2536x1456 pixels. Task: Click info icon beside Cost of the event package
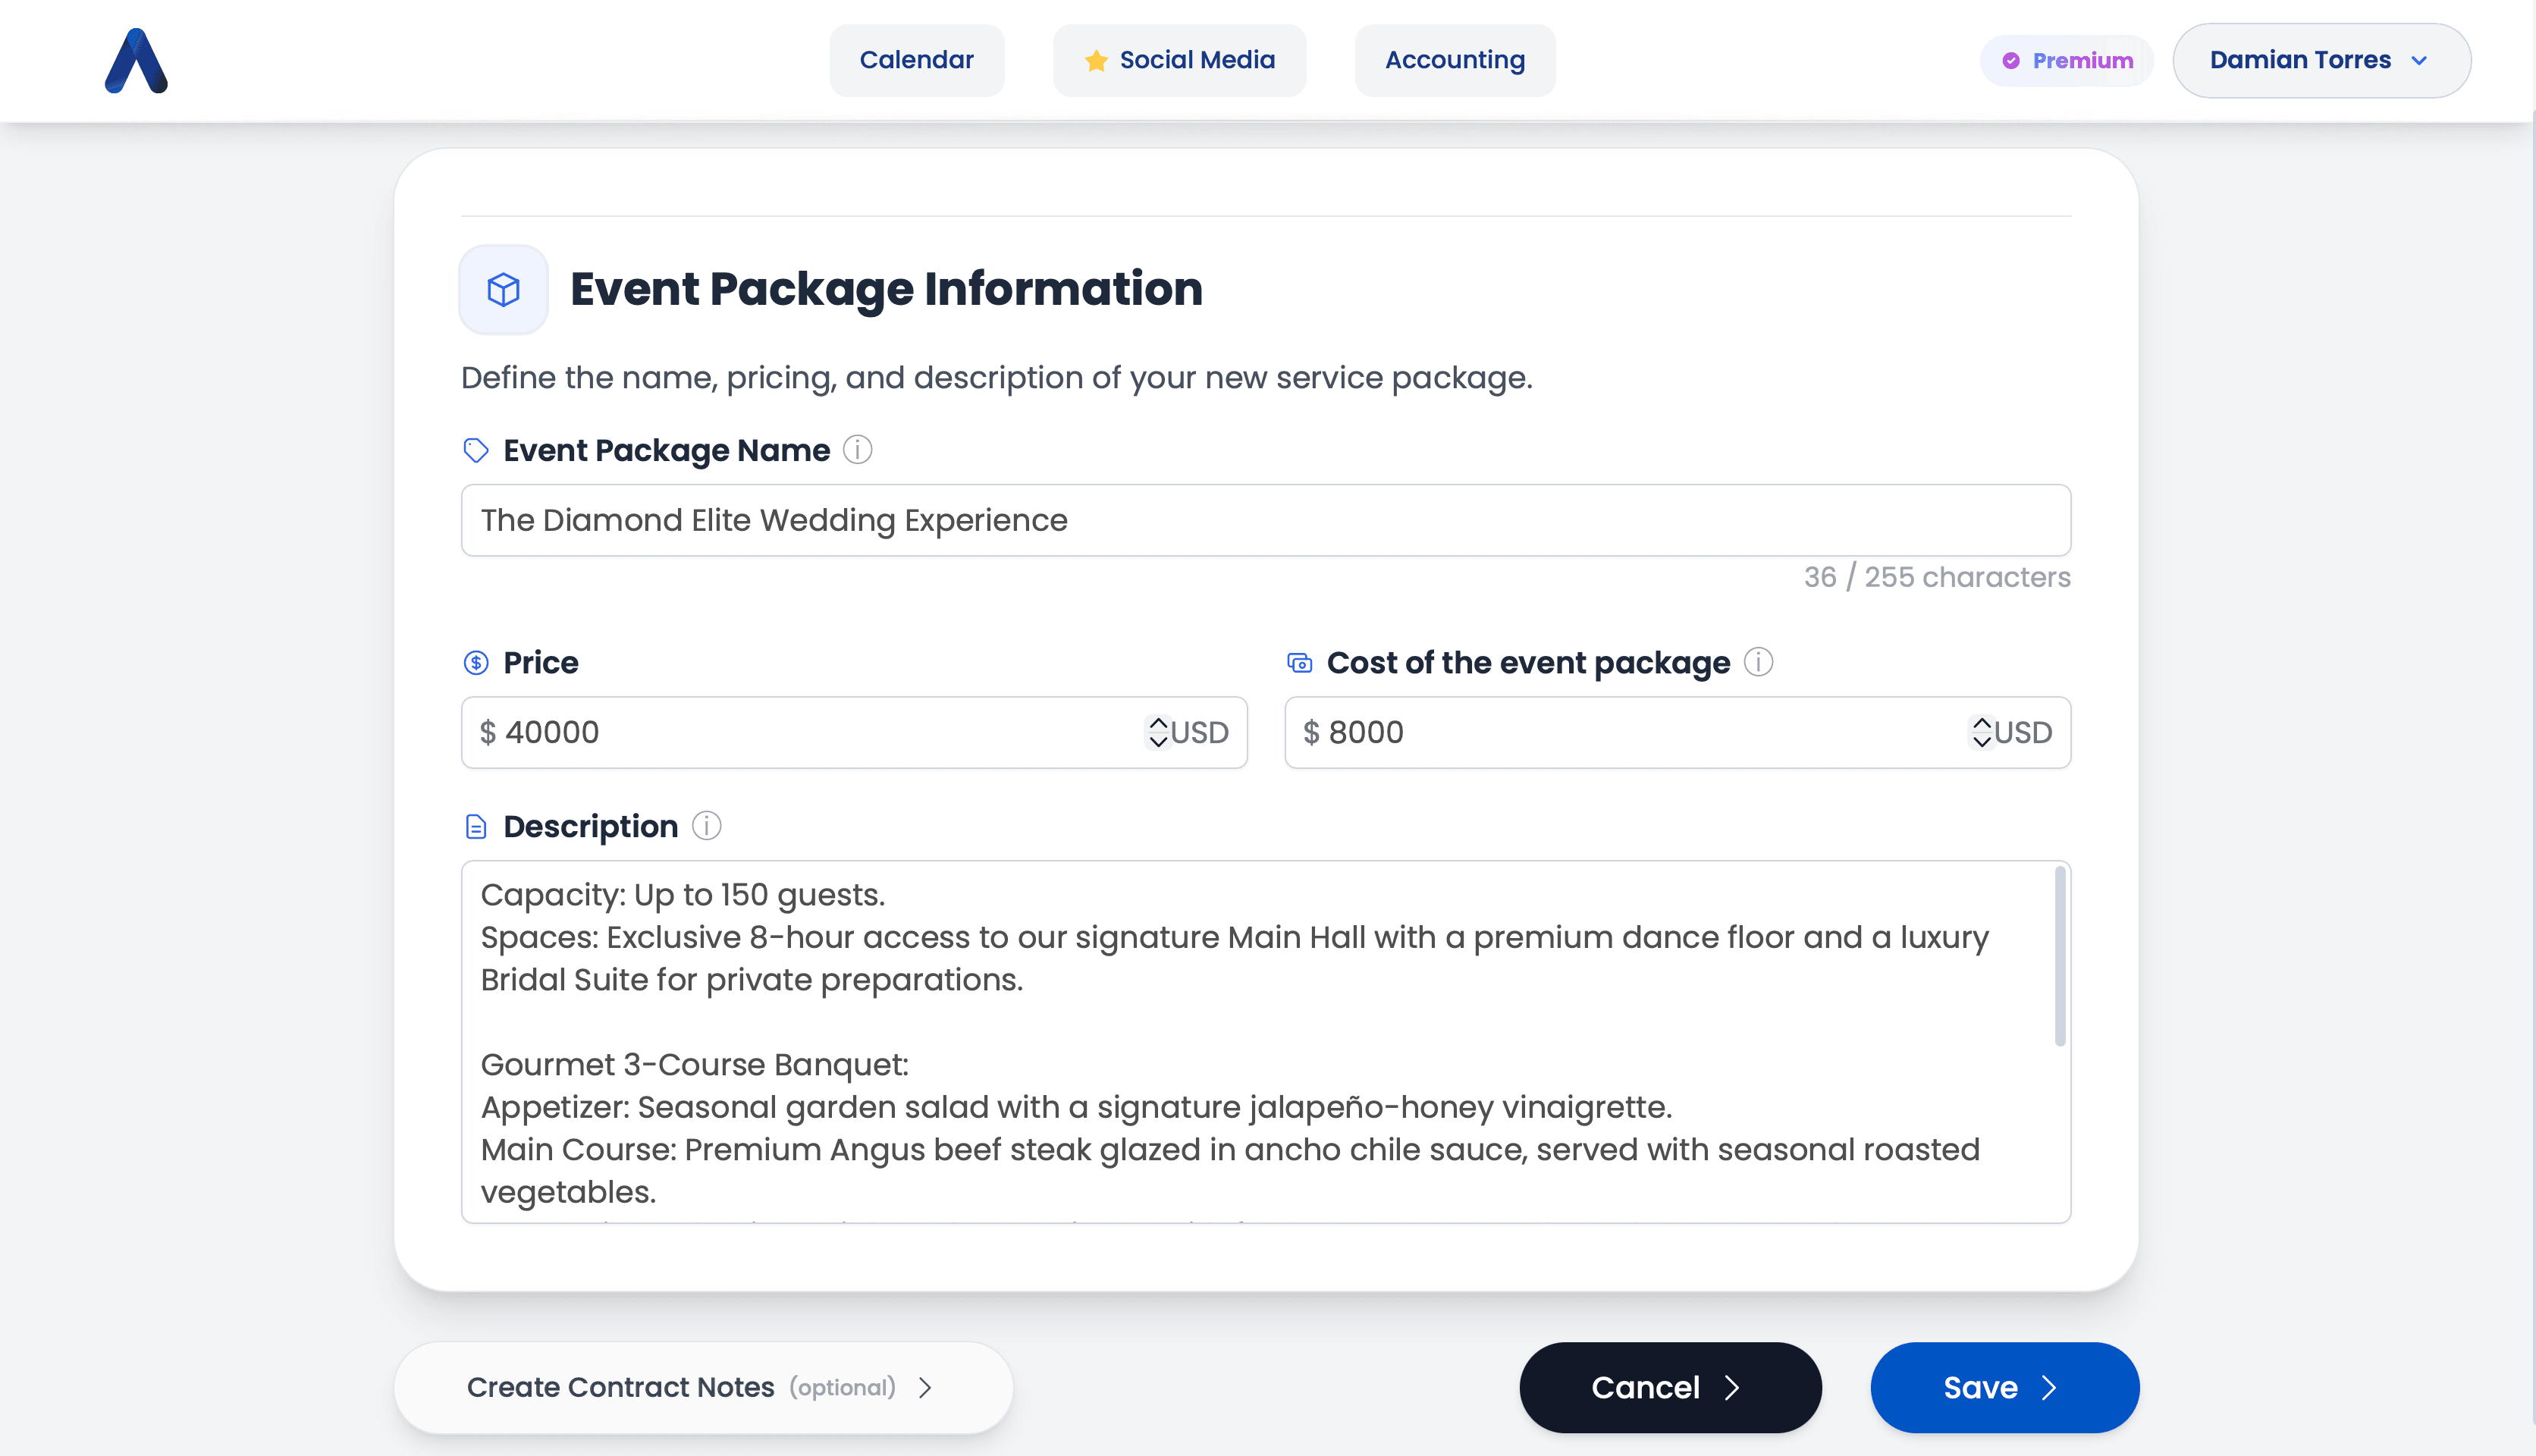(1758, 662)
